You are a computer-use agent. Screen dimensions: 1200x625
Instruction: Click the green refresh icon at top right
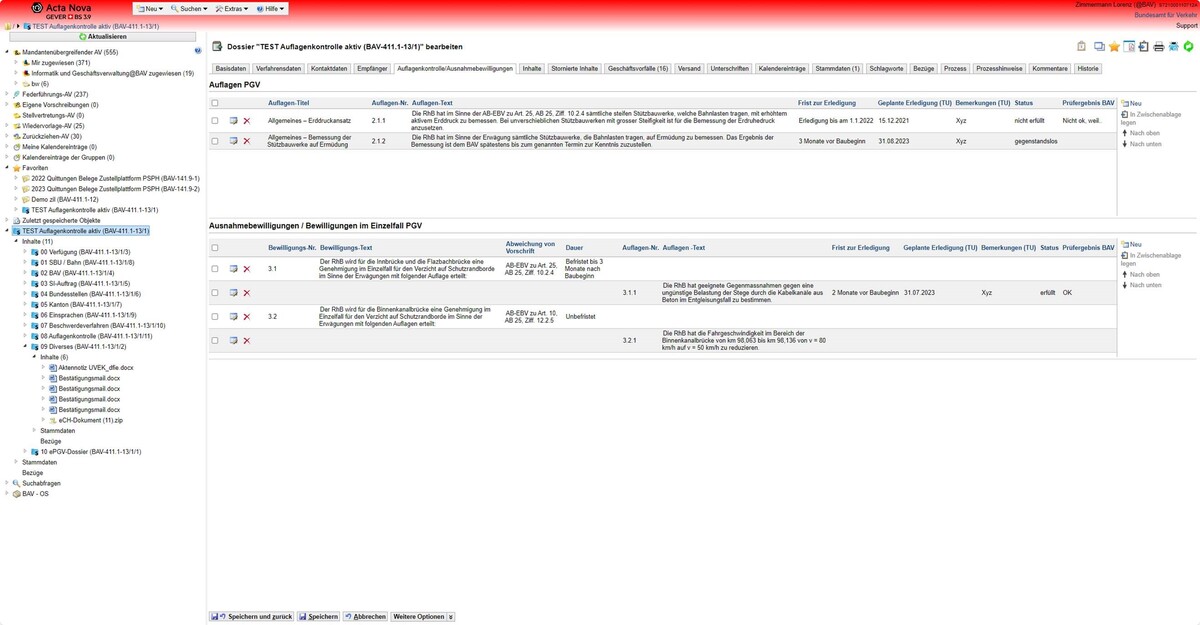1188,47
